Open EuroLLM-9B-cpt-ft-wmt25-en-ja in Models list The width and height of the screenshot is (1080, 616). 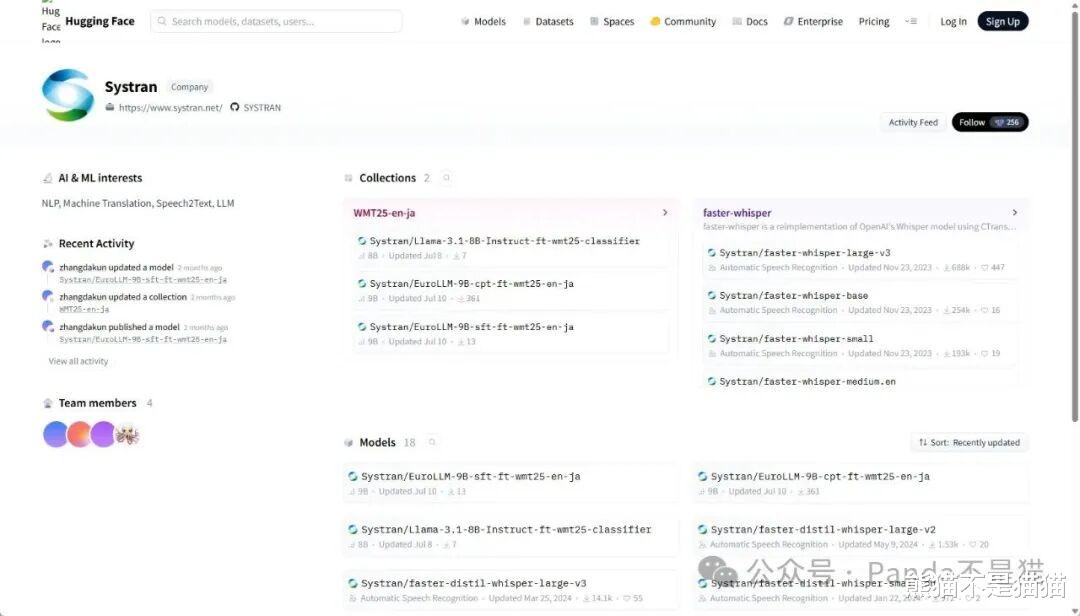860,483
